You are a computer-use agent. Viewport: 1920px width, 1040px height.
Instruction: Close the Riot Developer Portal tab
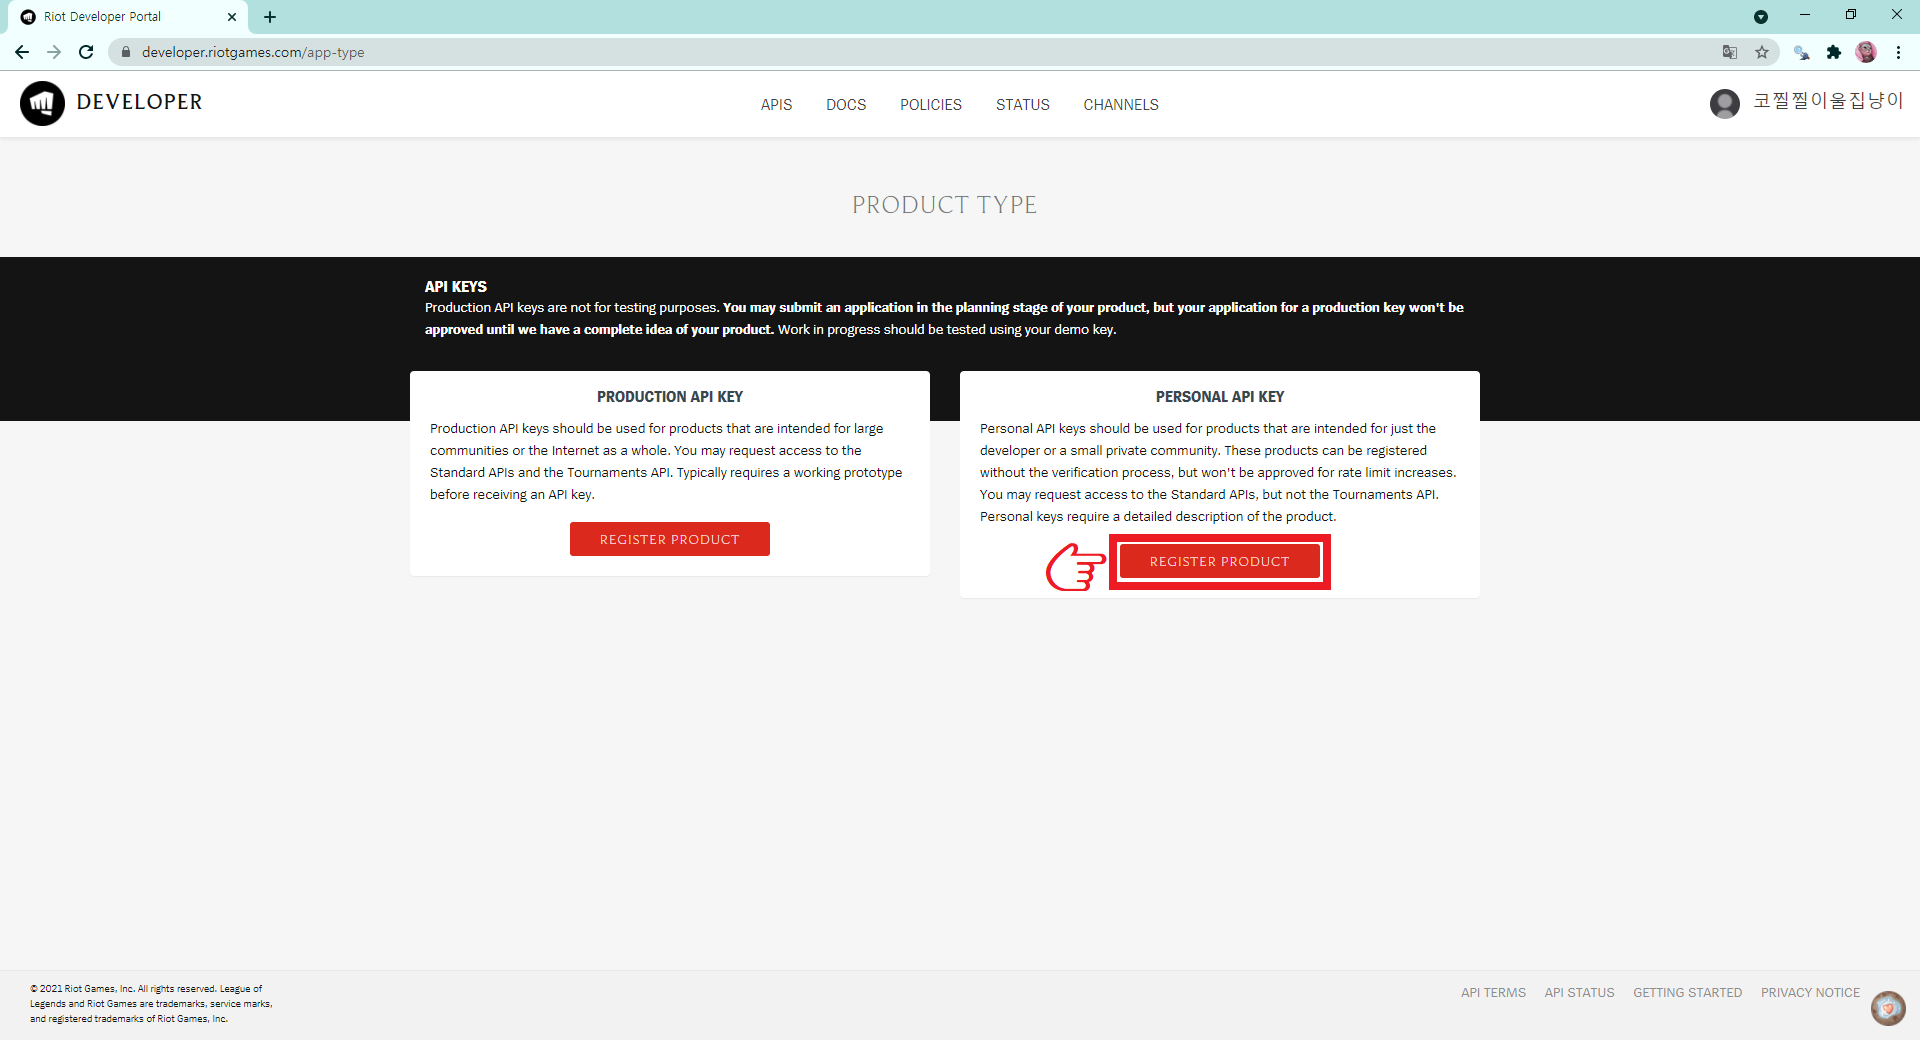pos(232,17)
